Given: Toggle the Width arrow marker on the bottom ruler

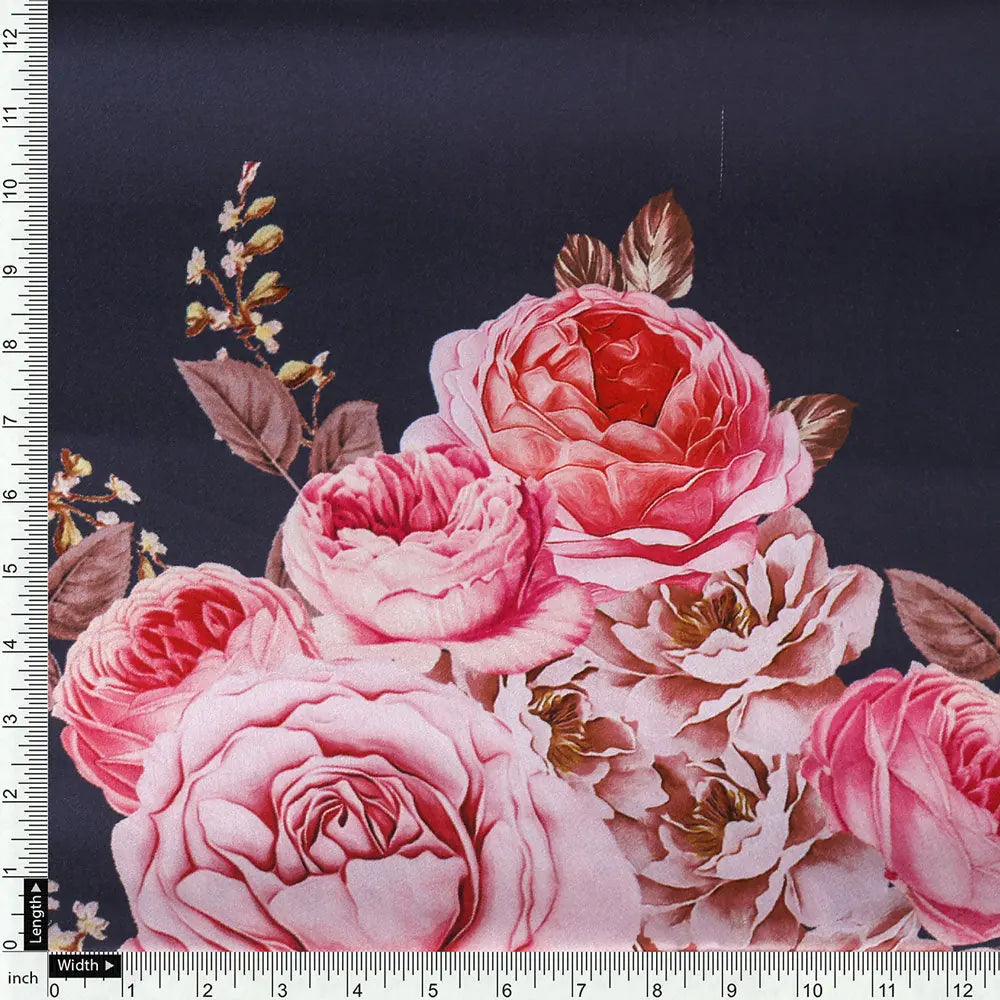Looking at the screenshot, I should click(x=107, y=965).
